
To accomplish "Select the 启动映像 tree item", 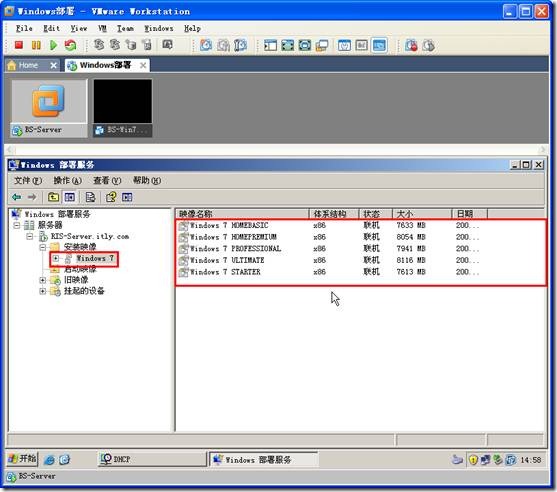I will [x=80, y=269].
